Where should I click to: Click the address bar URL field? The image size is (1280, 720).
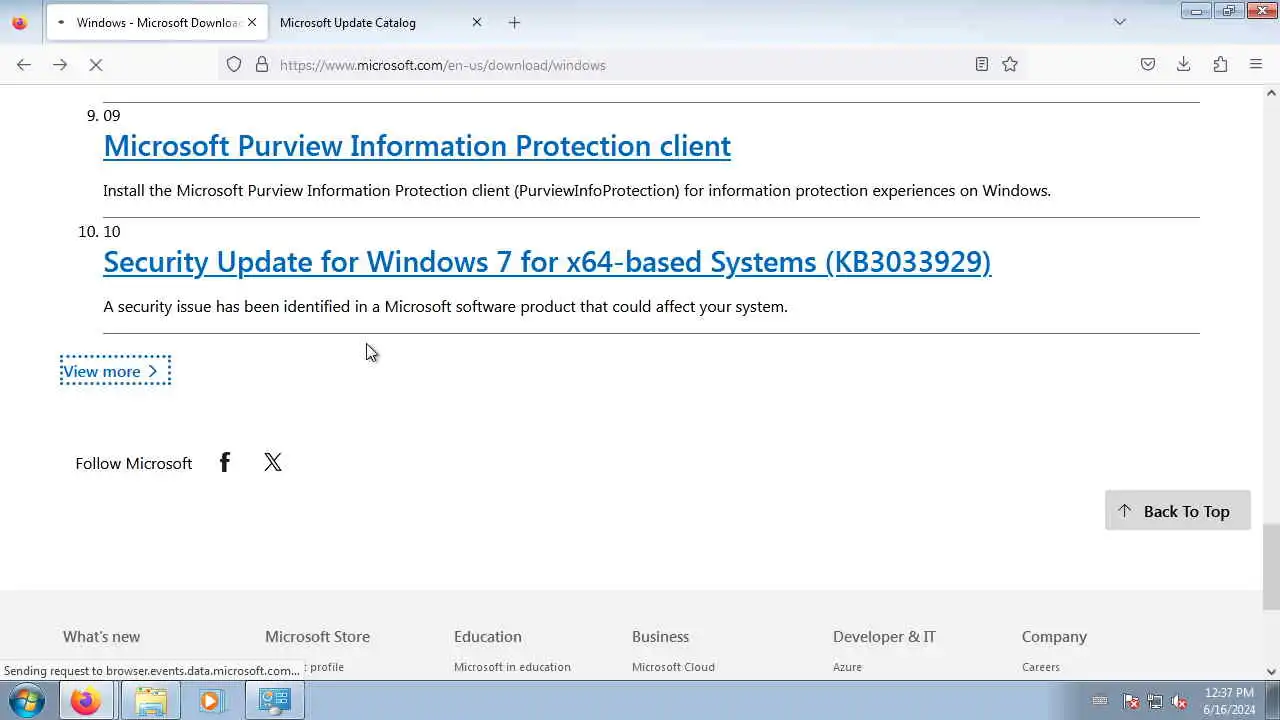pyautogui.click(x=620, y=65)
